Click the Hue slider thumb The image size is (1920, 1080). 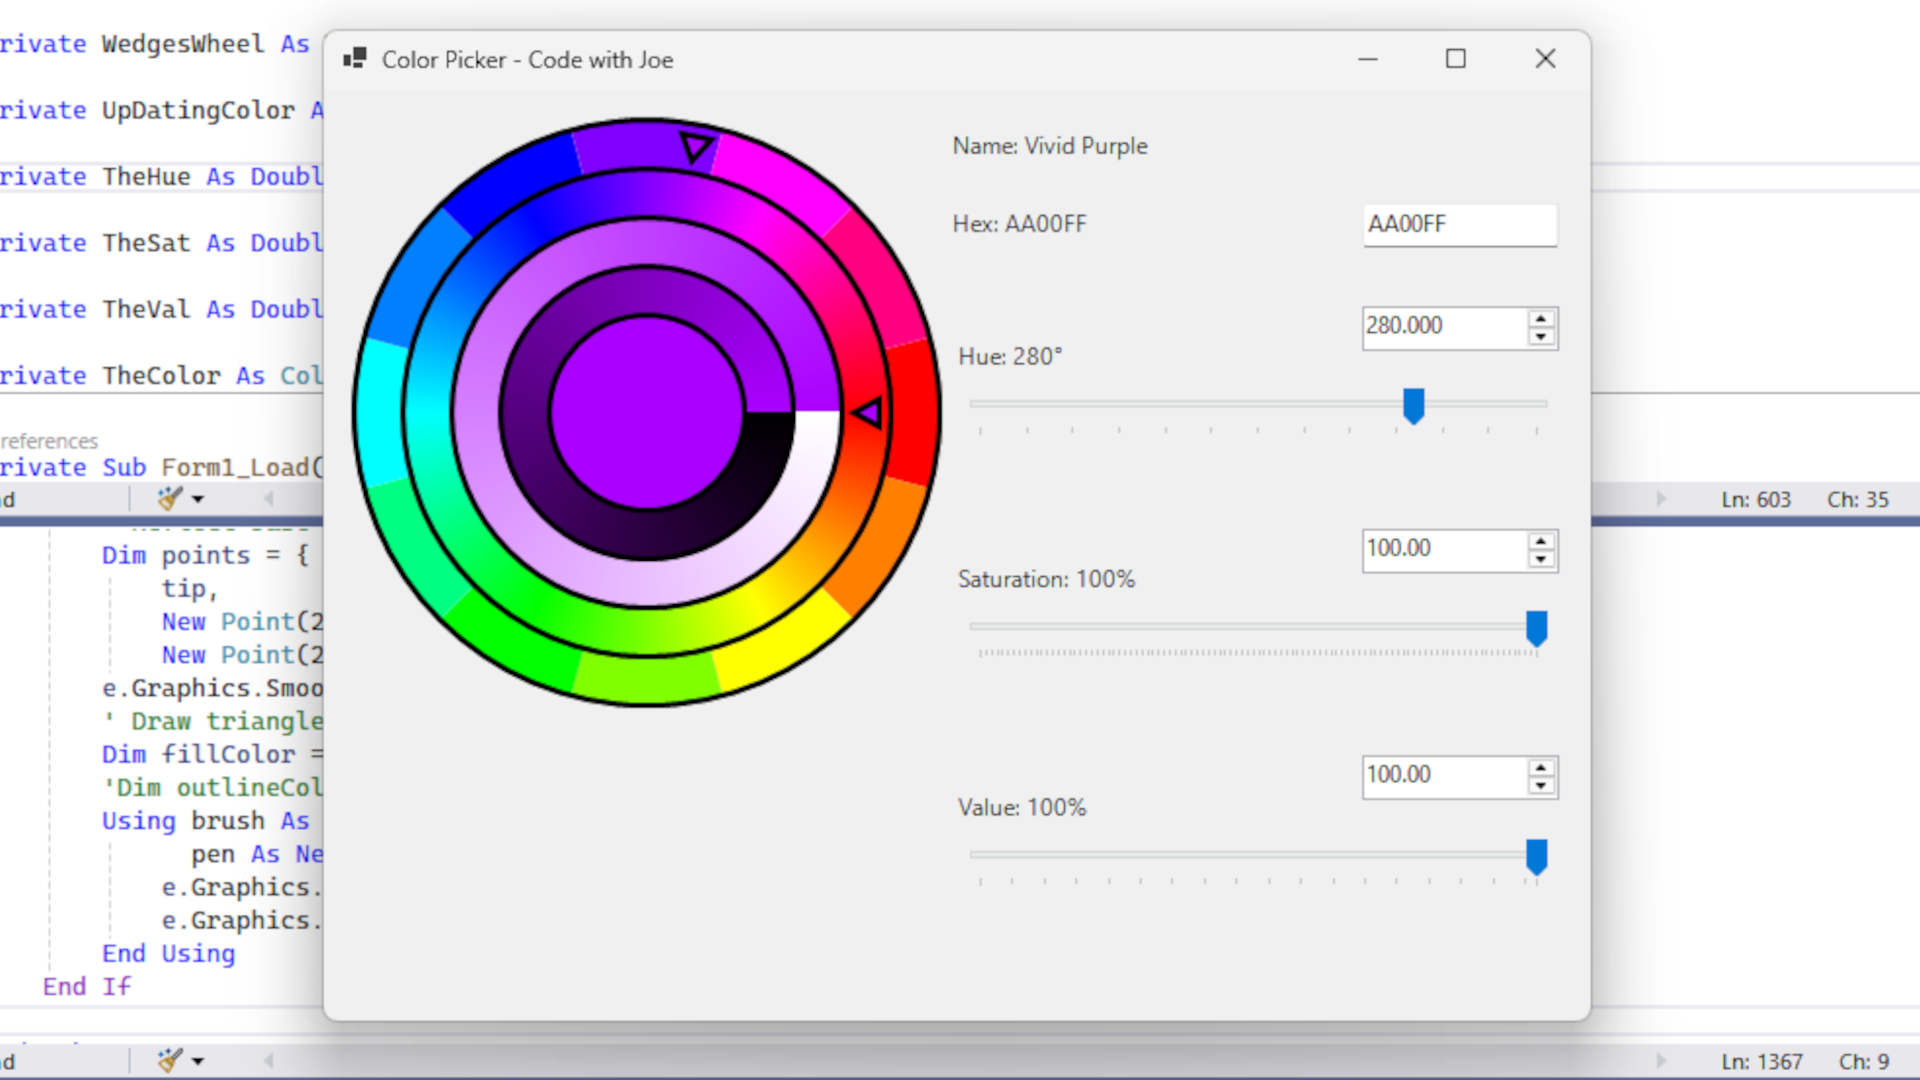pos(1413,406)
